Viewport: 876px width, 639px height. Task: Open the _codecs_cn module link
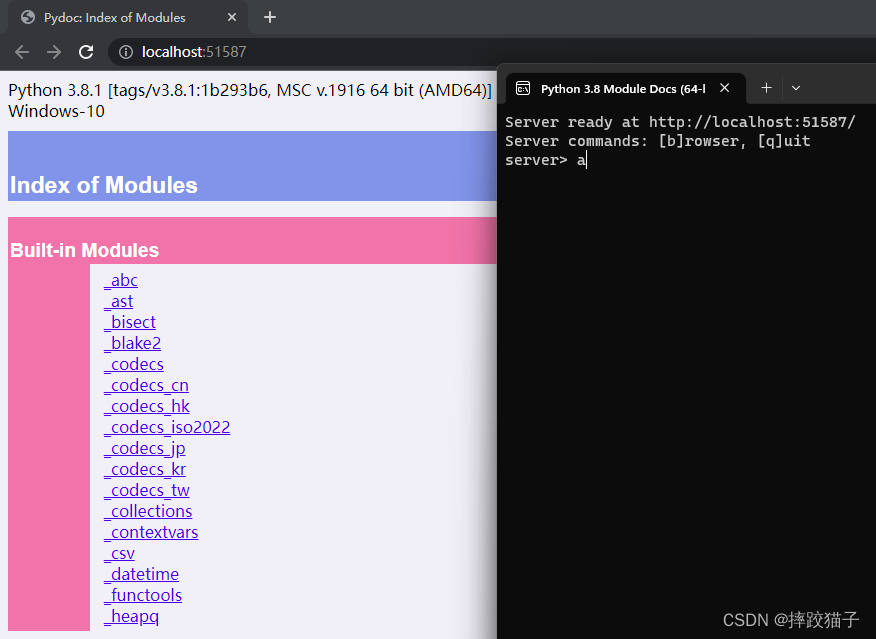(x=146, y=385)
